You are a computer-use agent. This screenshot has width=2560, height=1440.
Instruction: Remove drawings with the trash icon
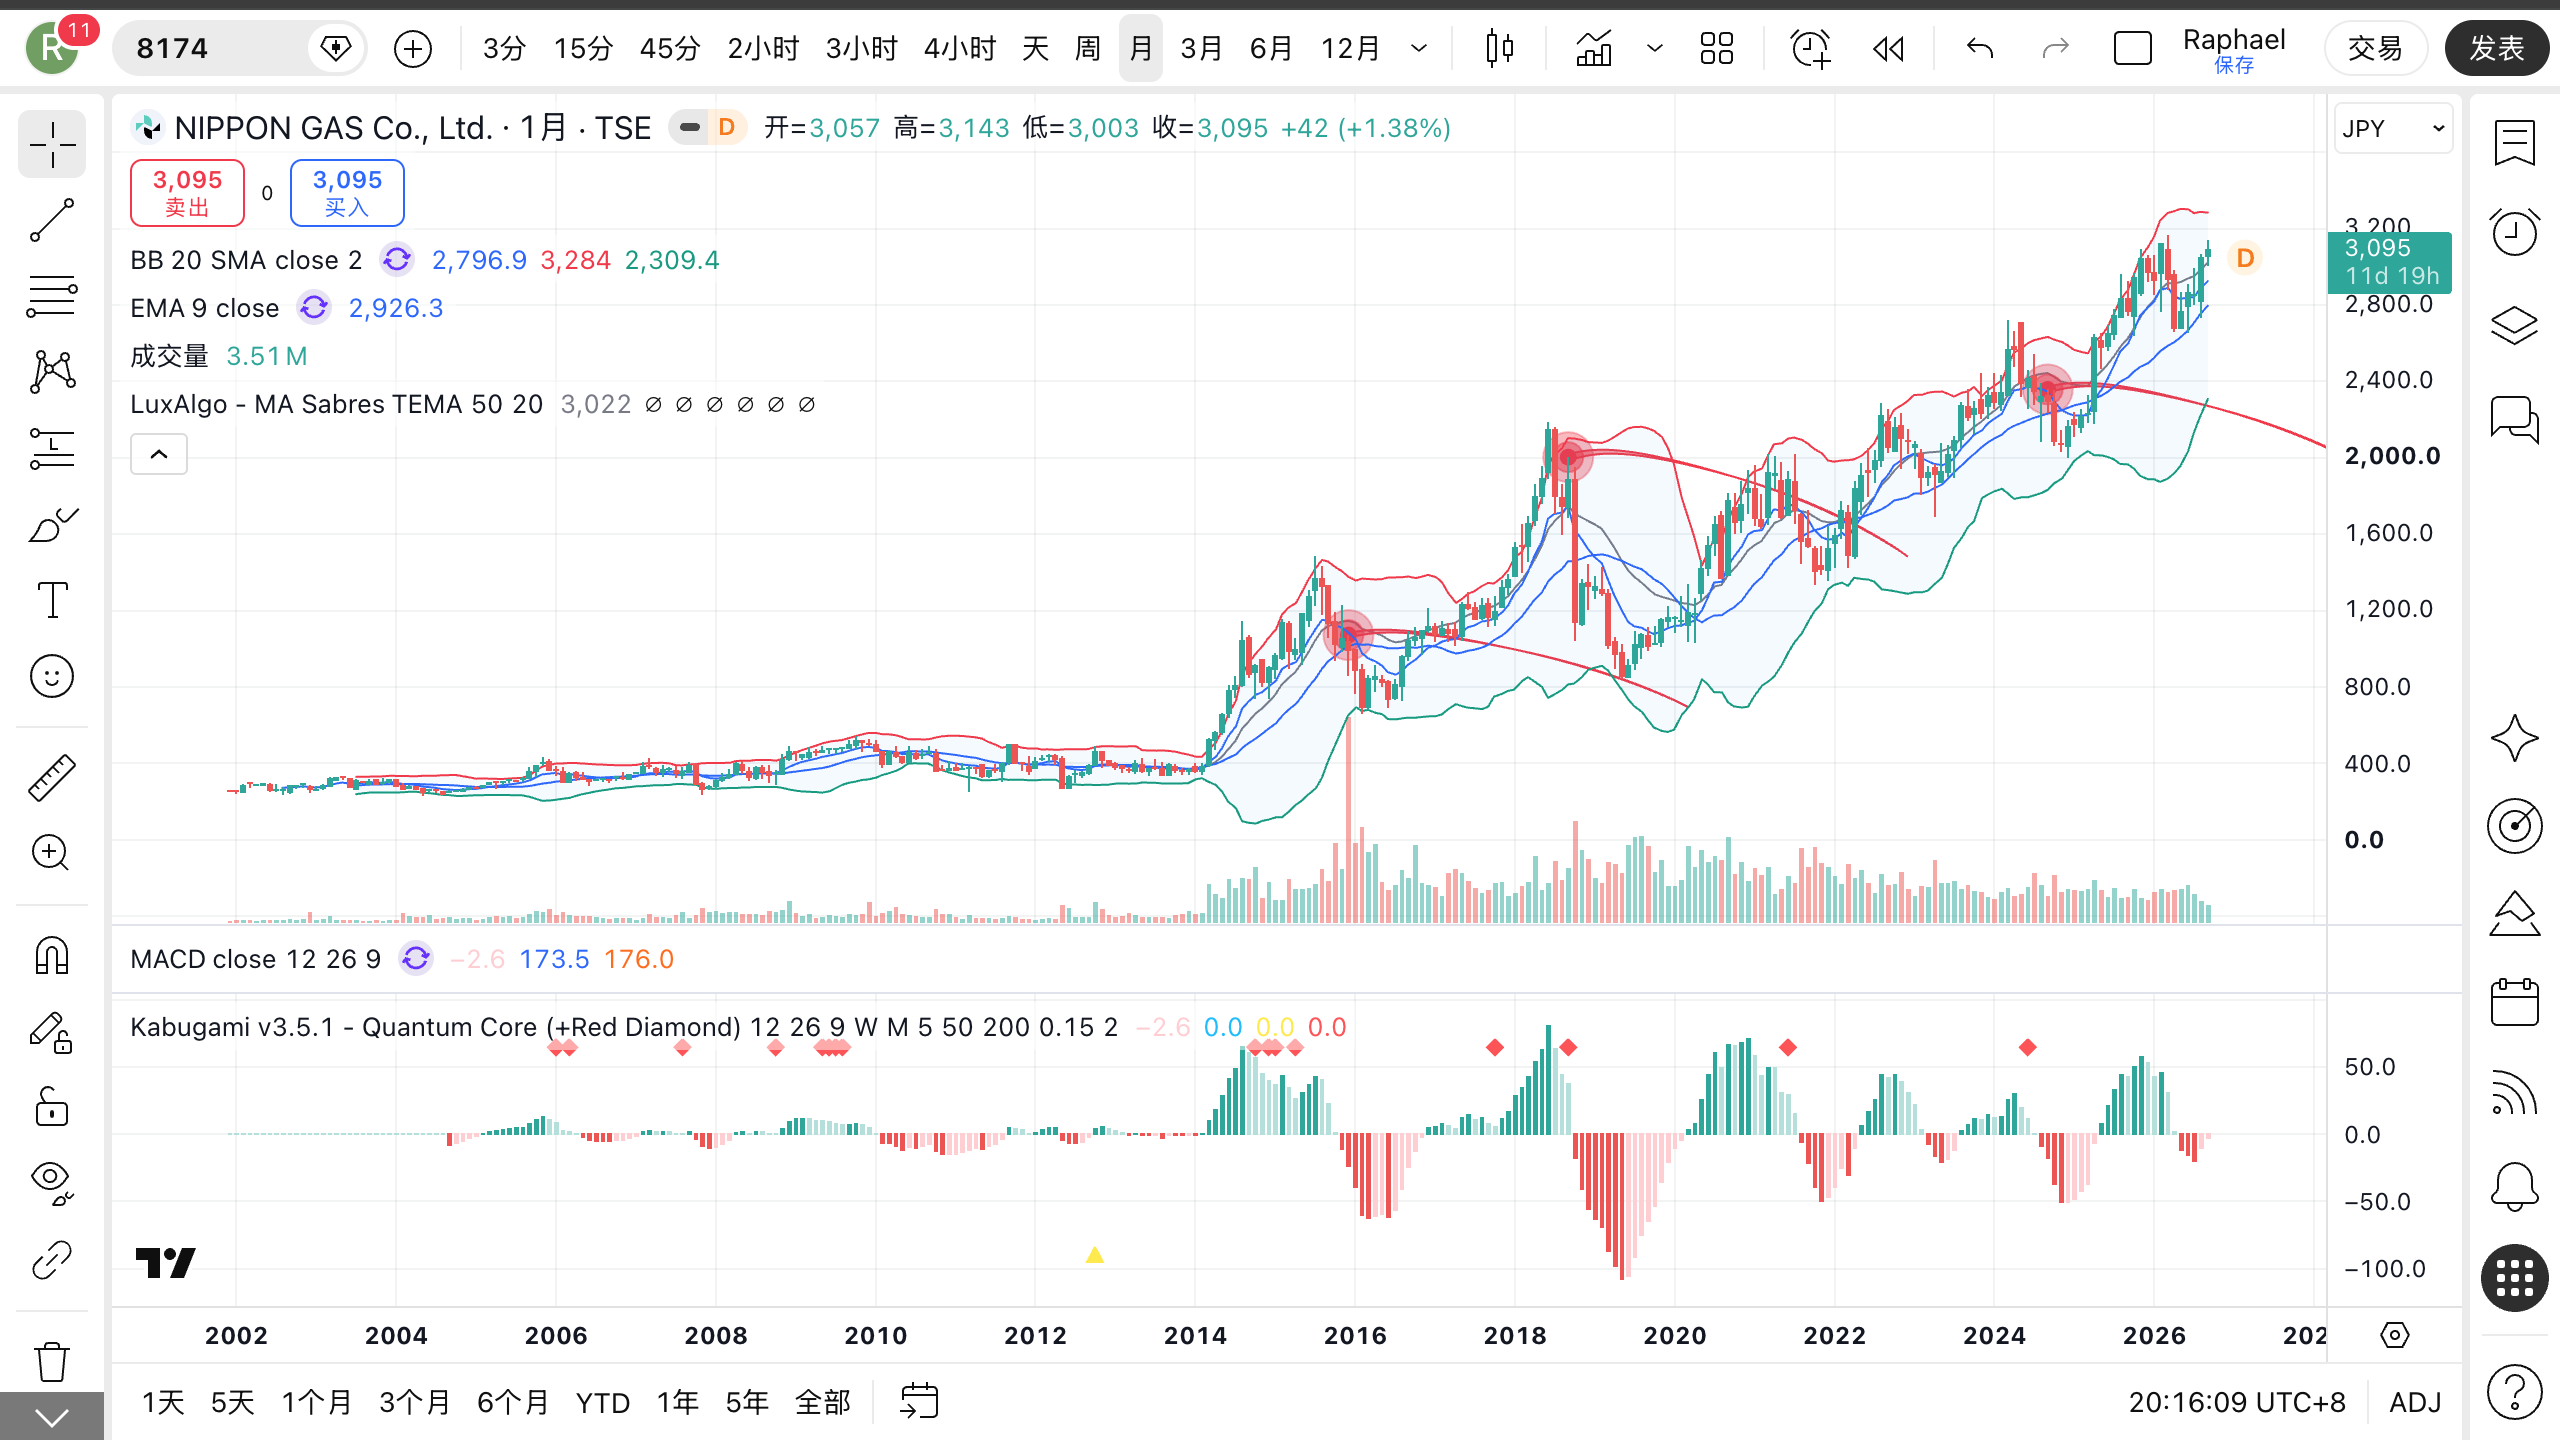52,1361
